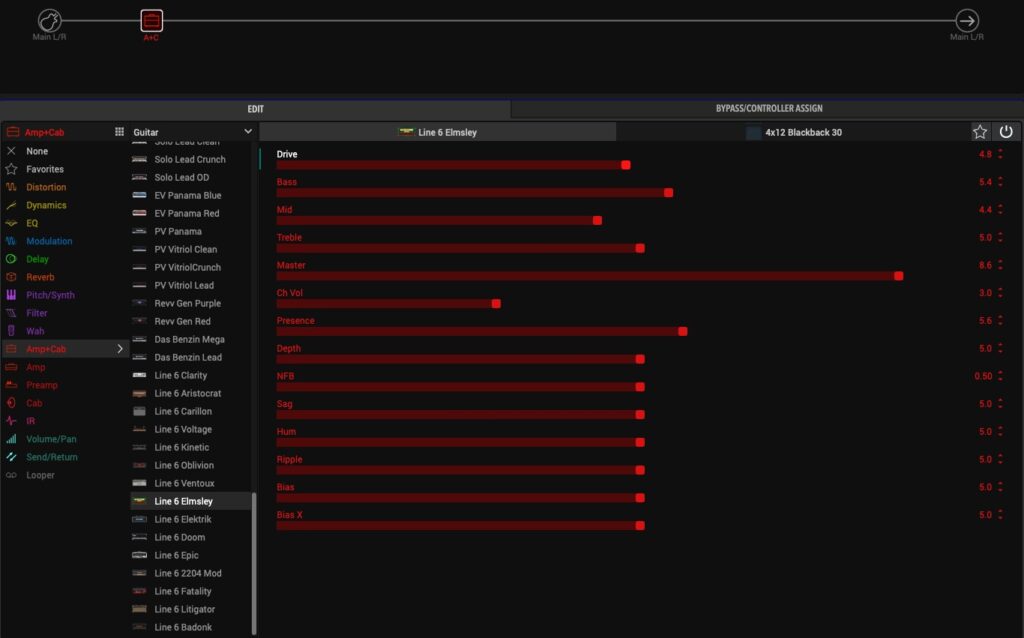Choose the Reverb category icon
Screen dimensions: 1024x638
tap(11, 277)
